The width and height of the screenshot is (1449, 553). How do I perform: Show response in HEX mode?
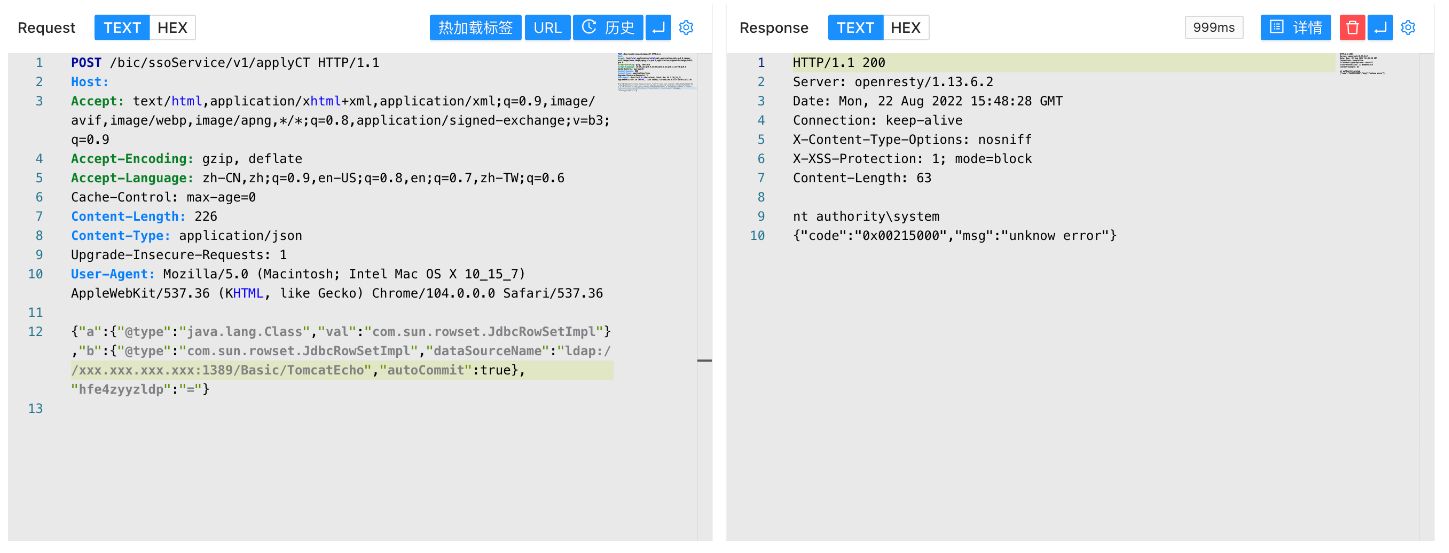pyautogui.click(x=905, y=28)
